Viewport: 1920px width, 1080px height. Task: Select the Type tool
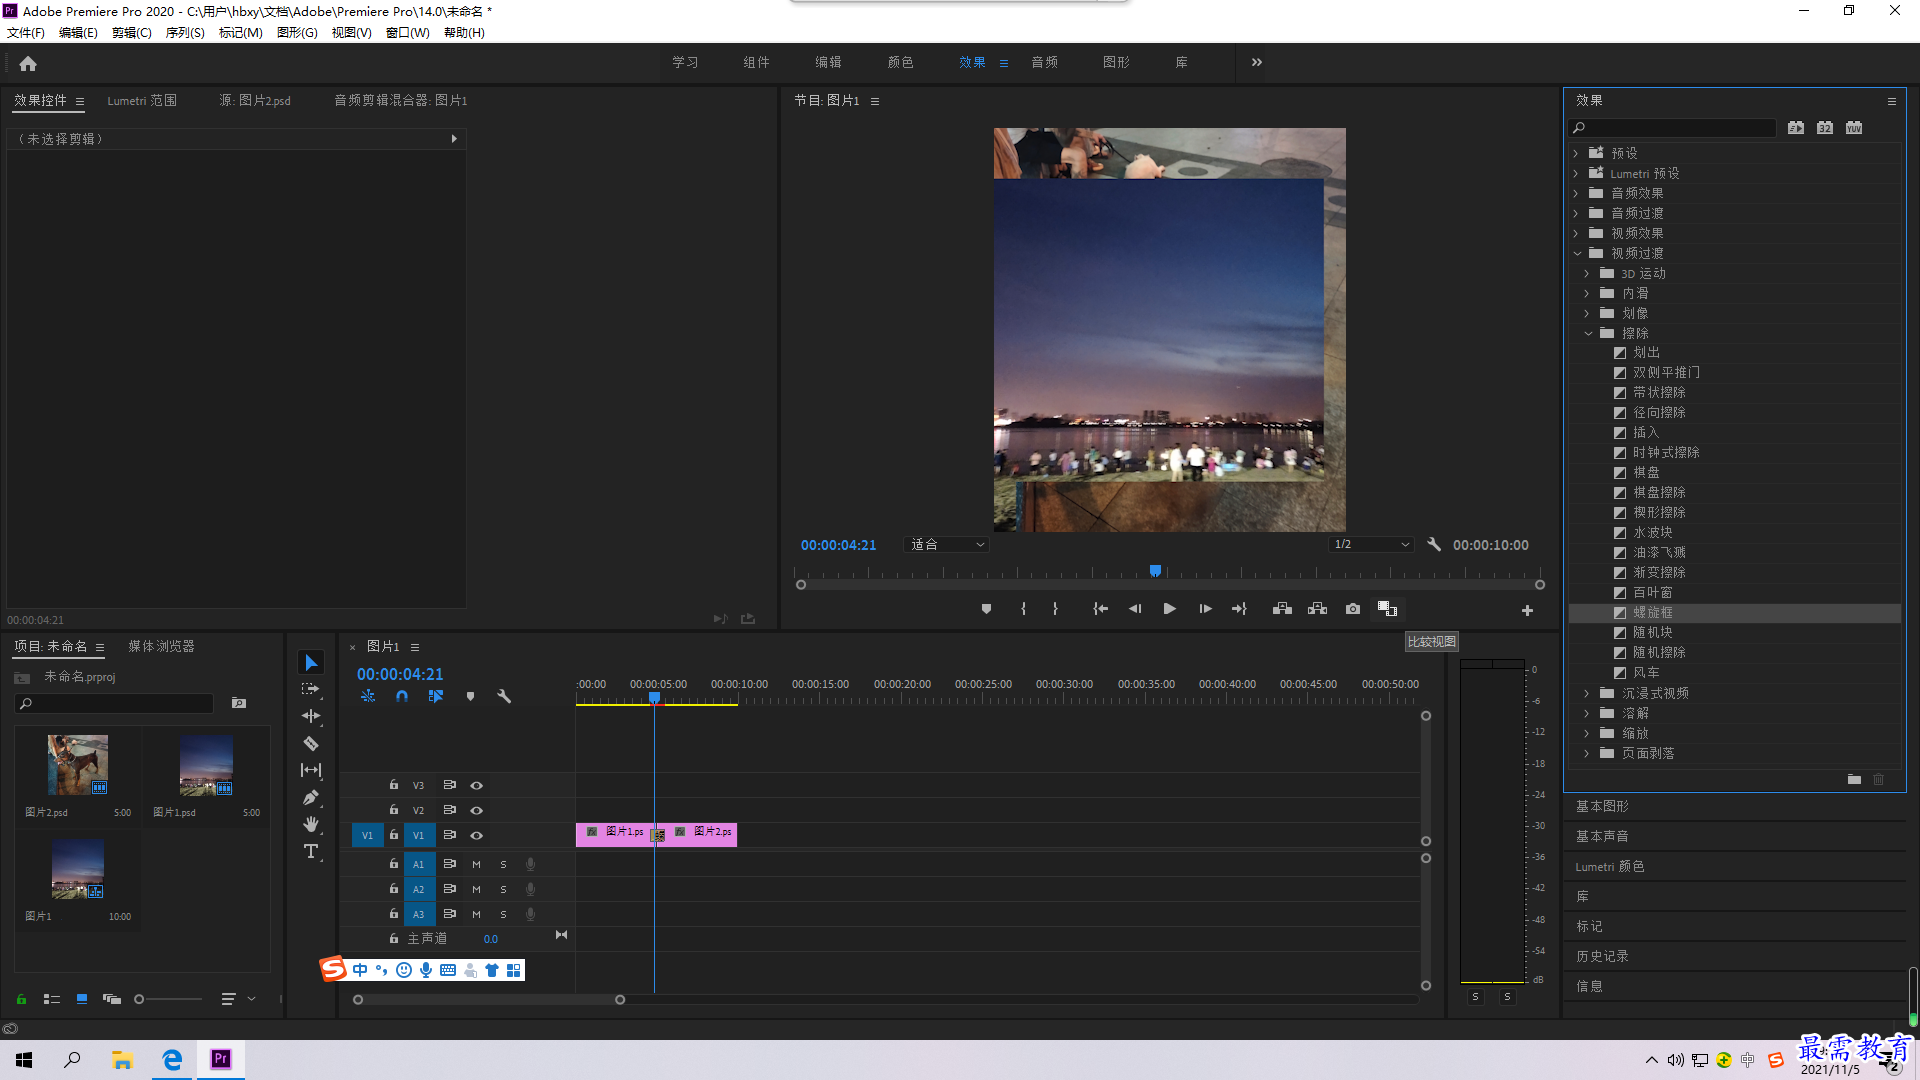(311, 851)
